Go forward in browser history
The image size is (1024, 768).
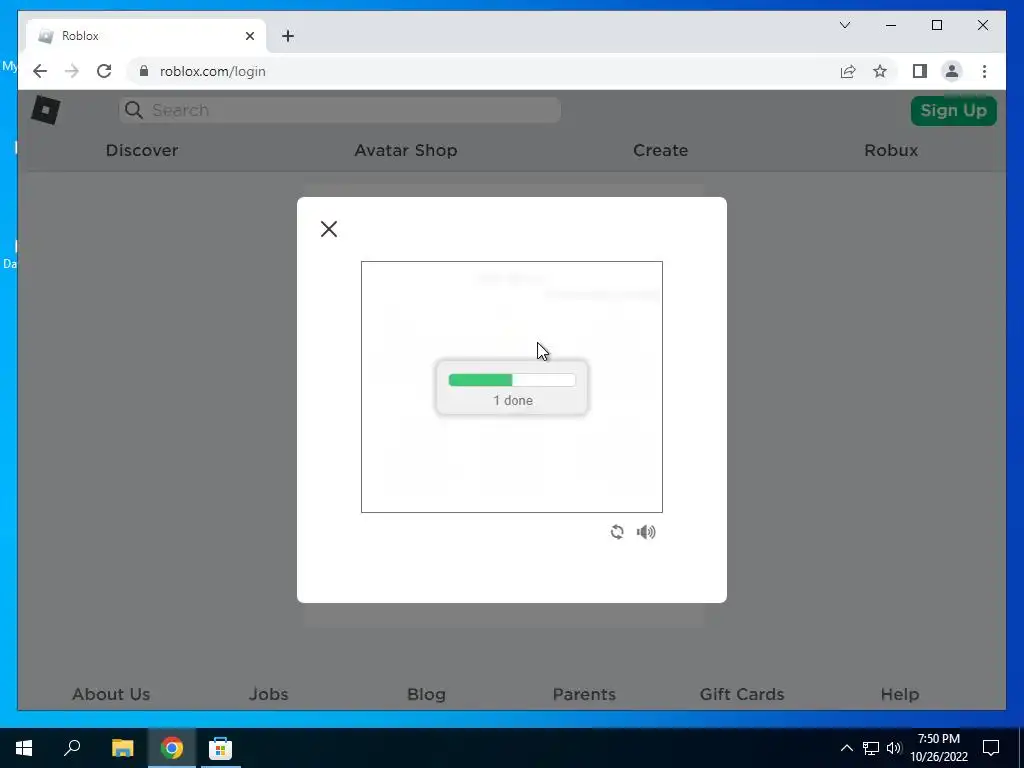tap(72, 71)
